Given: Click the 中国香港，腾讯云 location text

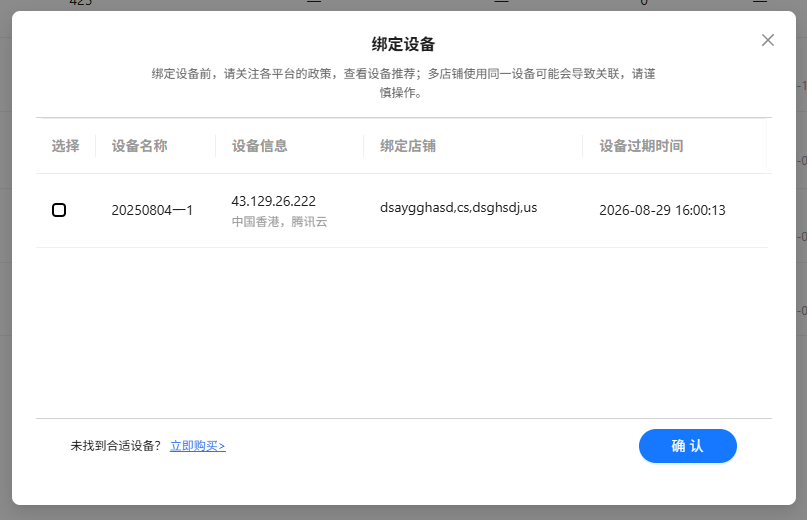Looking at the screenshot, I should point(279,222).
